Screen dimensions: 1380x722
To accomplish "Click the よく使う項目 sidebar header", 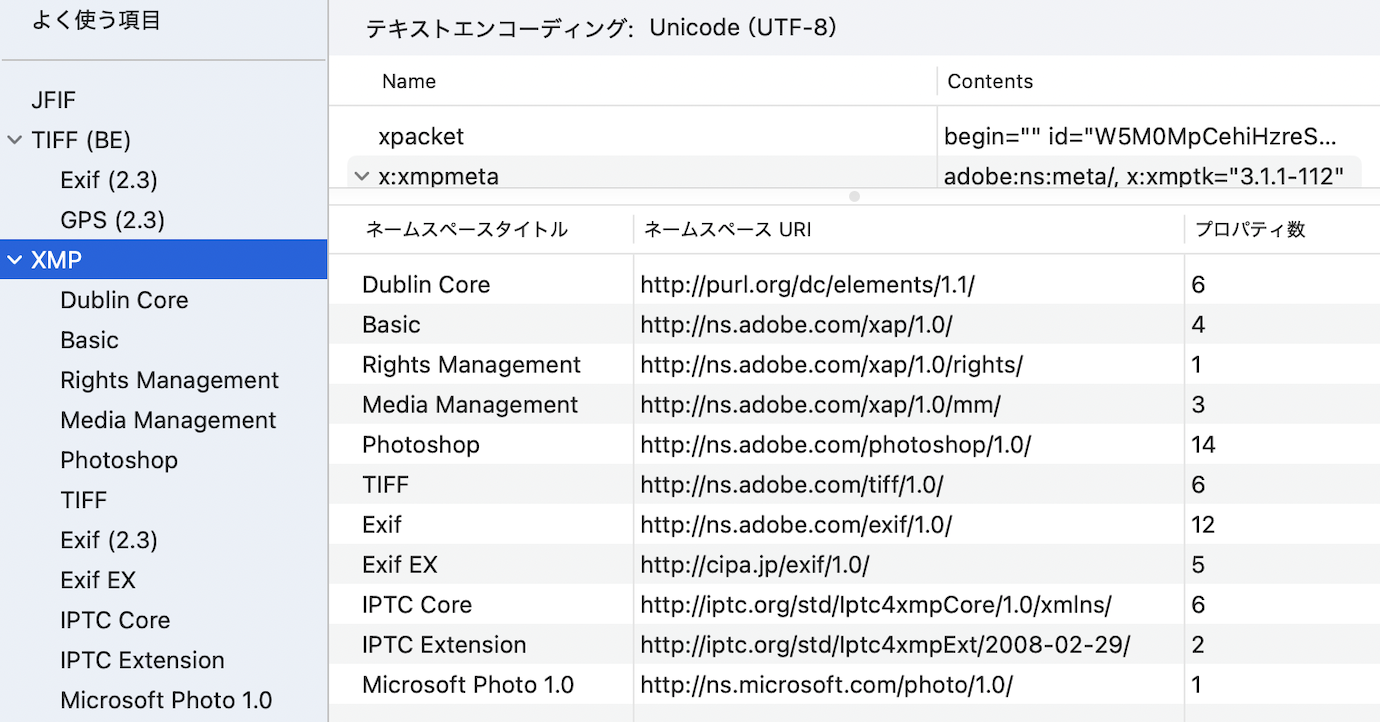I will [96, 20].
